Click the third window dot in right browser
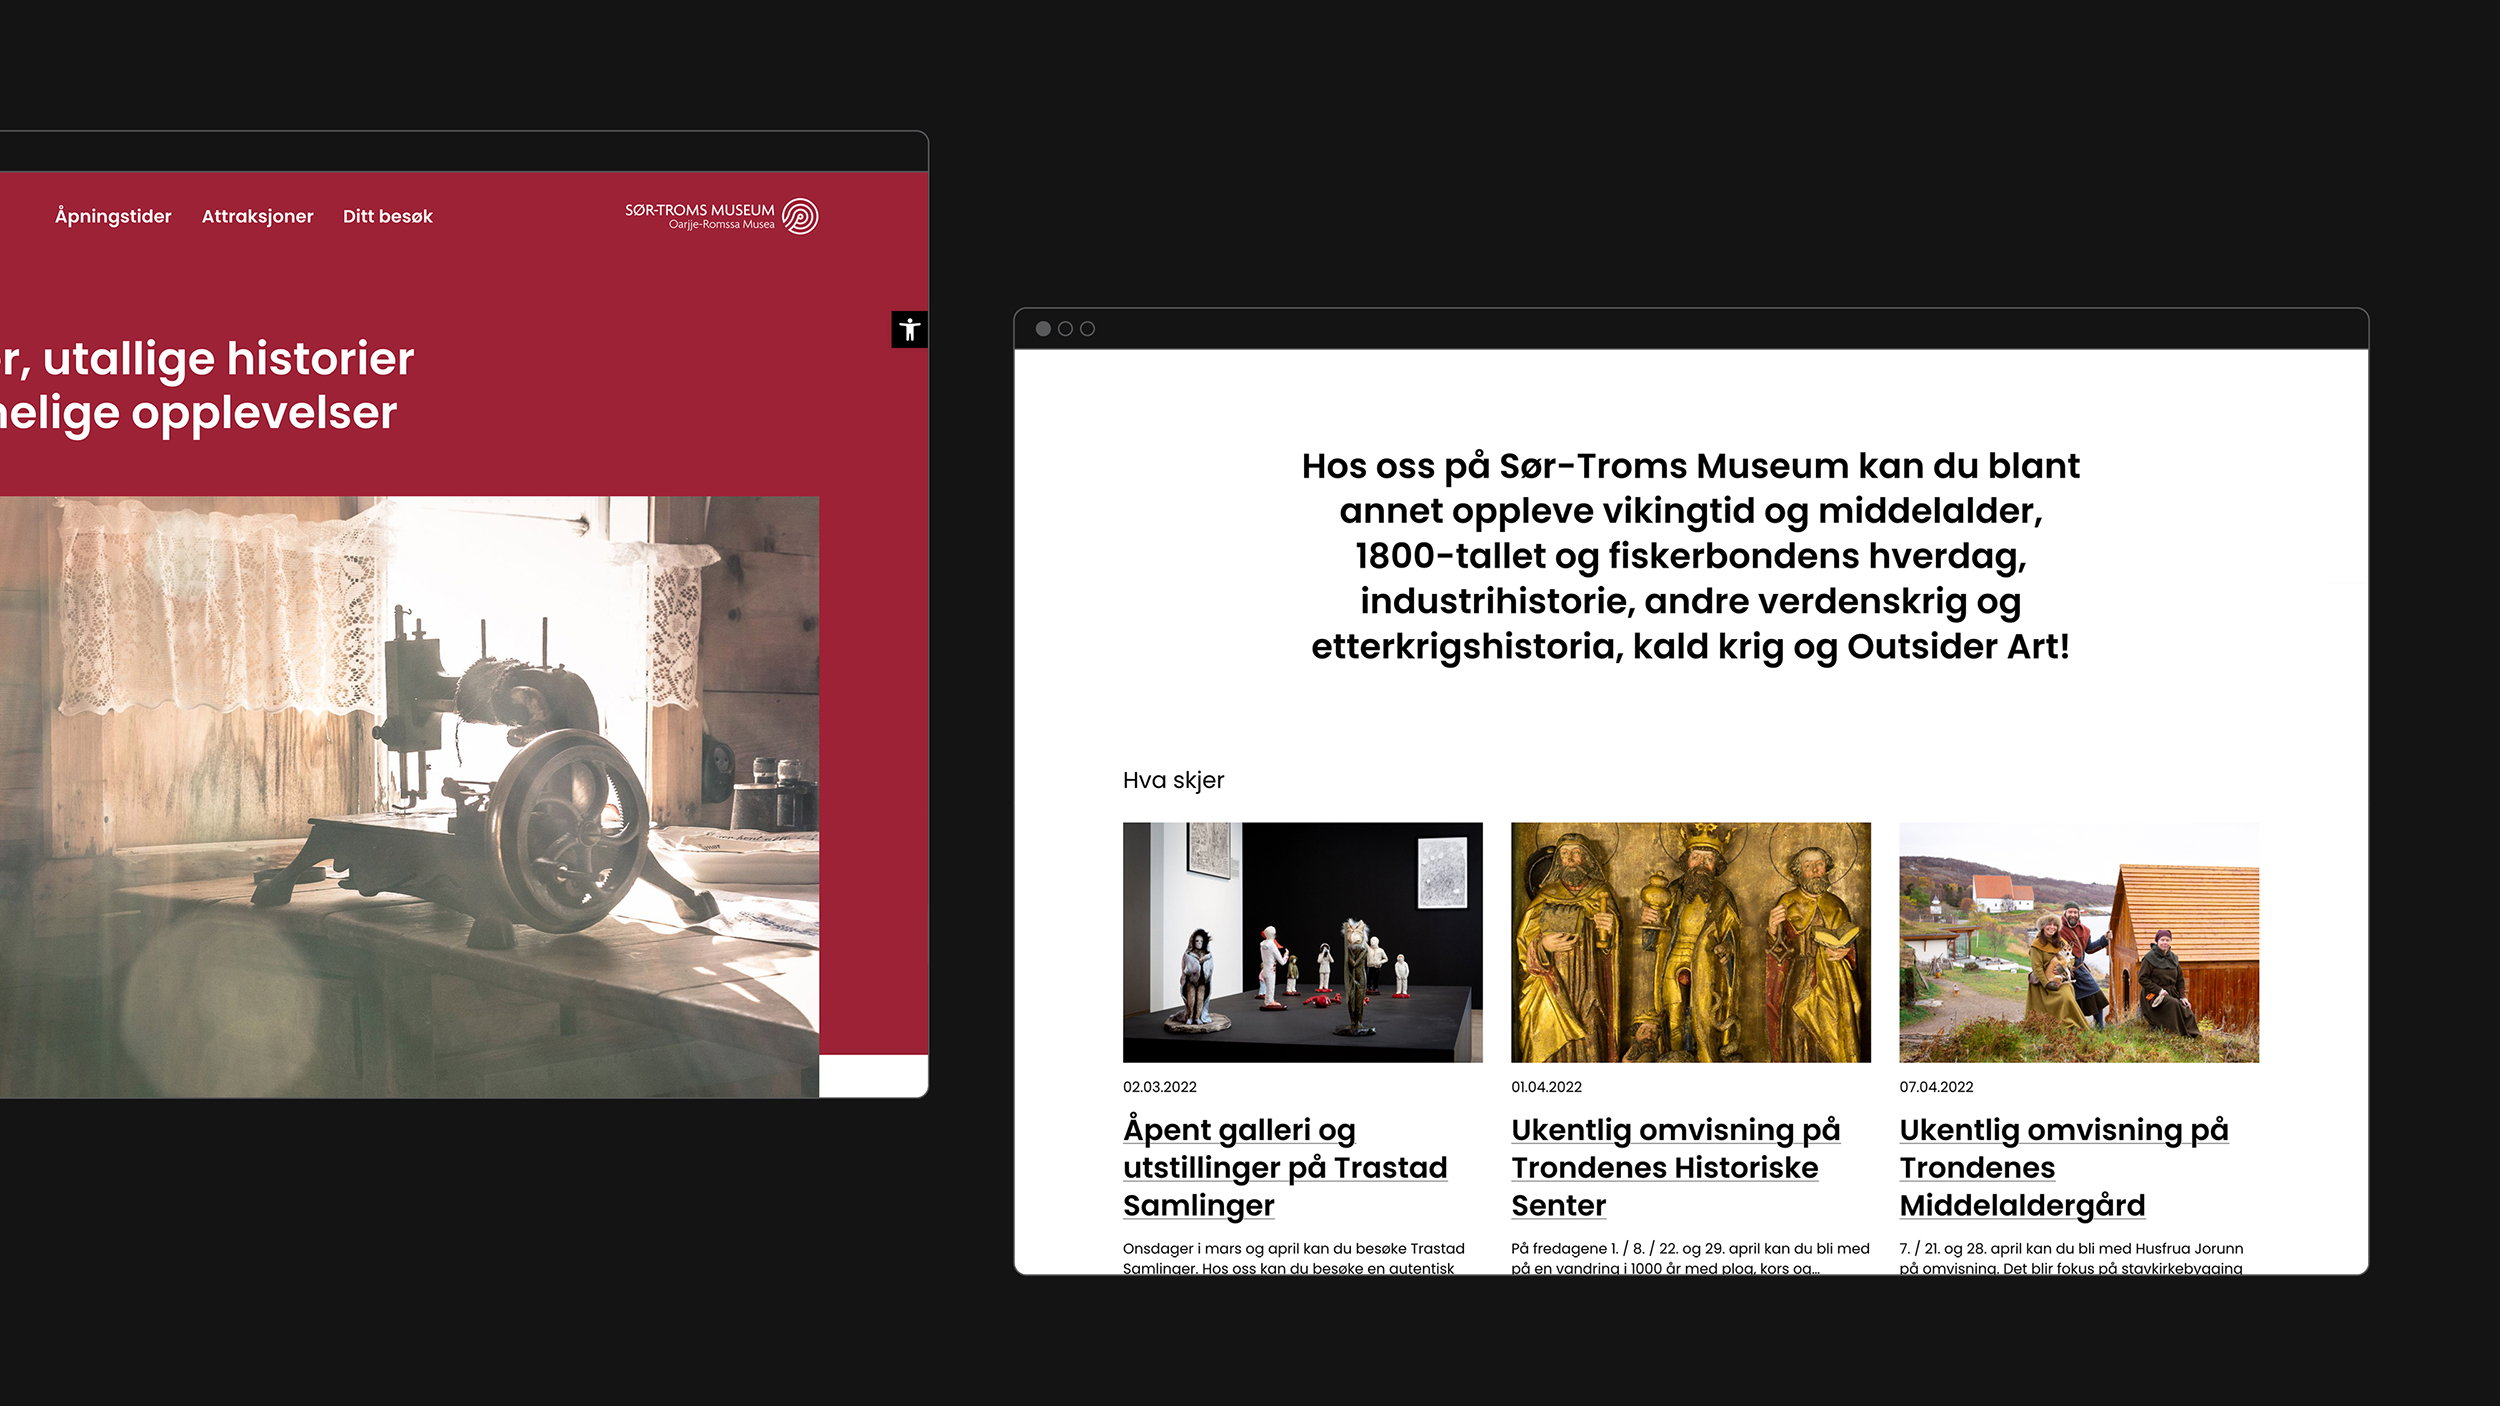Viewport: 2500px width, 1406px height. tap(1087, 329)
